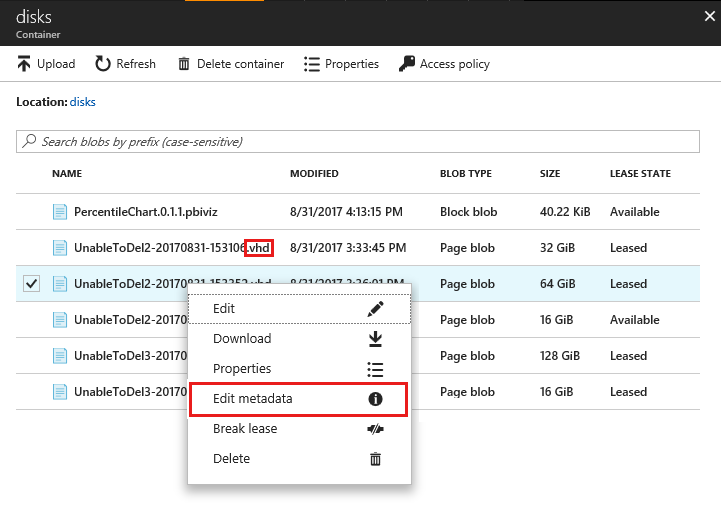Uncheck the selected 64 GiB blob checkbox

tap(31, 284)
